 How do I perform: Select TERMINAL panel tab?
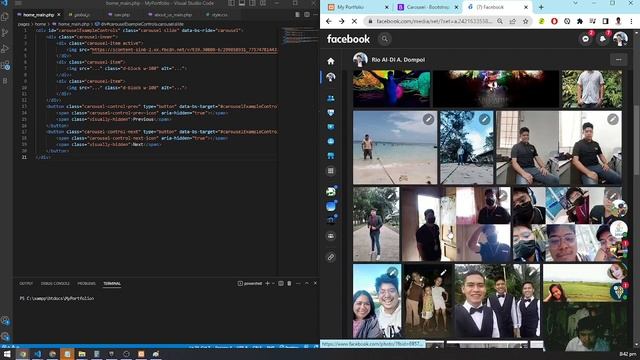(112, 283)
